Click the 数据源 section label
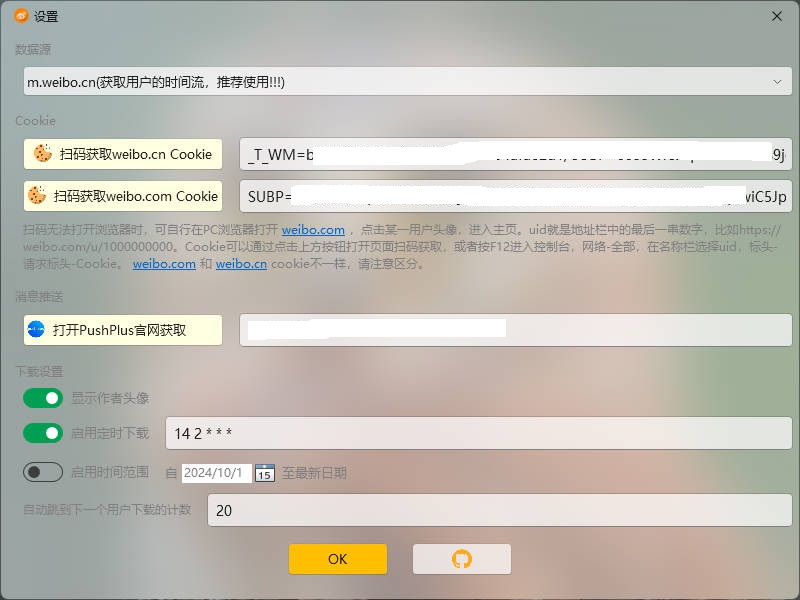800x600 pixels. pos(33,49)
